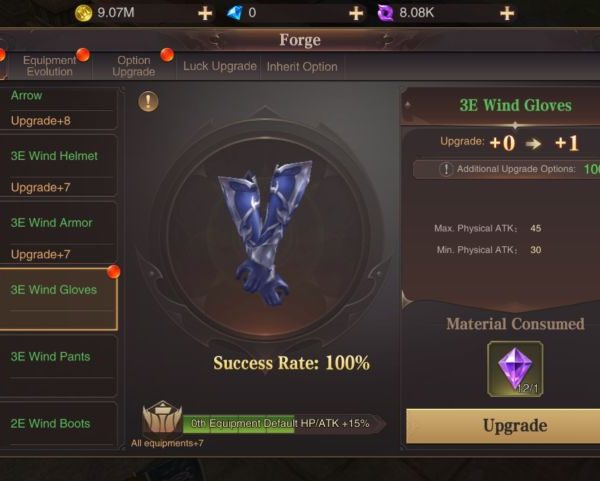The image size is (600, 481).
Task: Tap the plus icon next to gold coins
Action: tap(205, 13)
